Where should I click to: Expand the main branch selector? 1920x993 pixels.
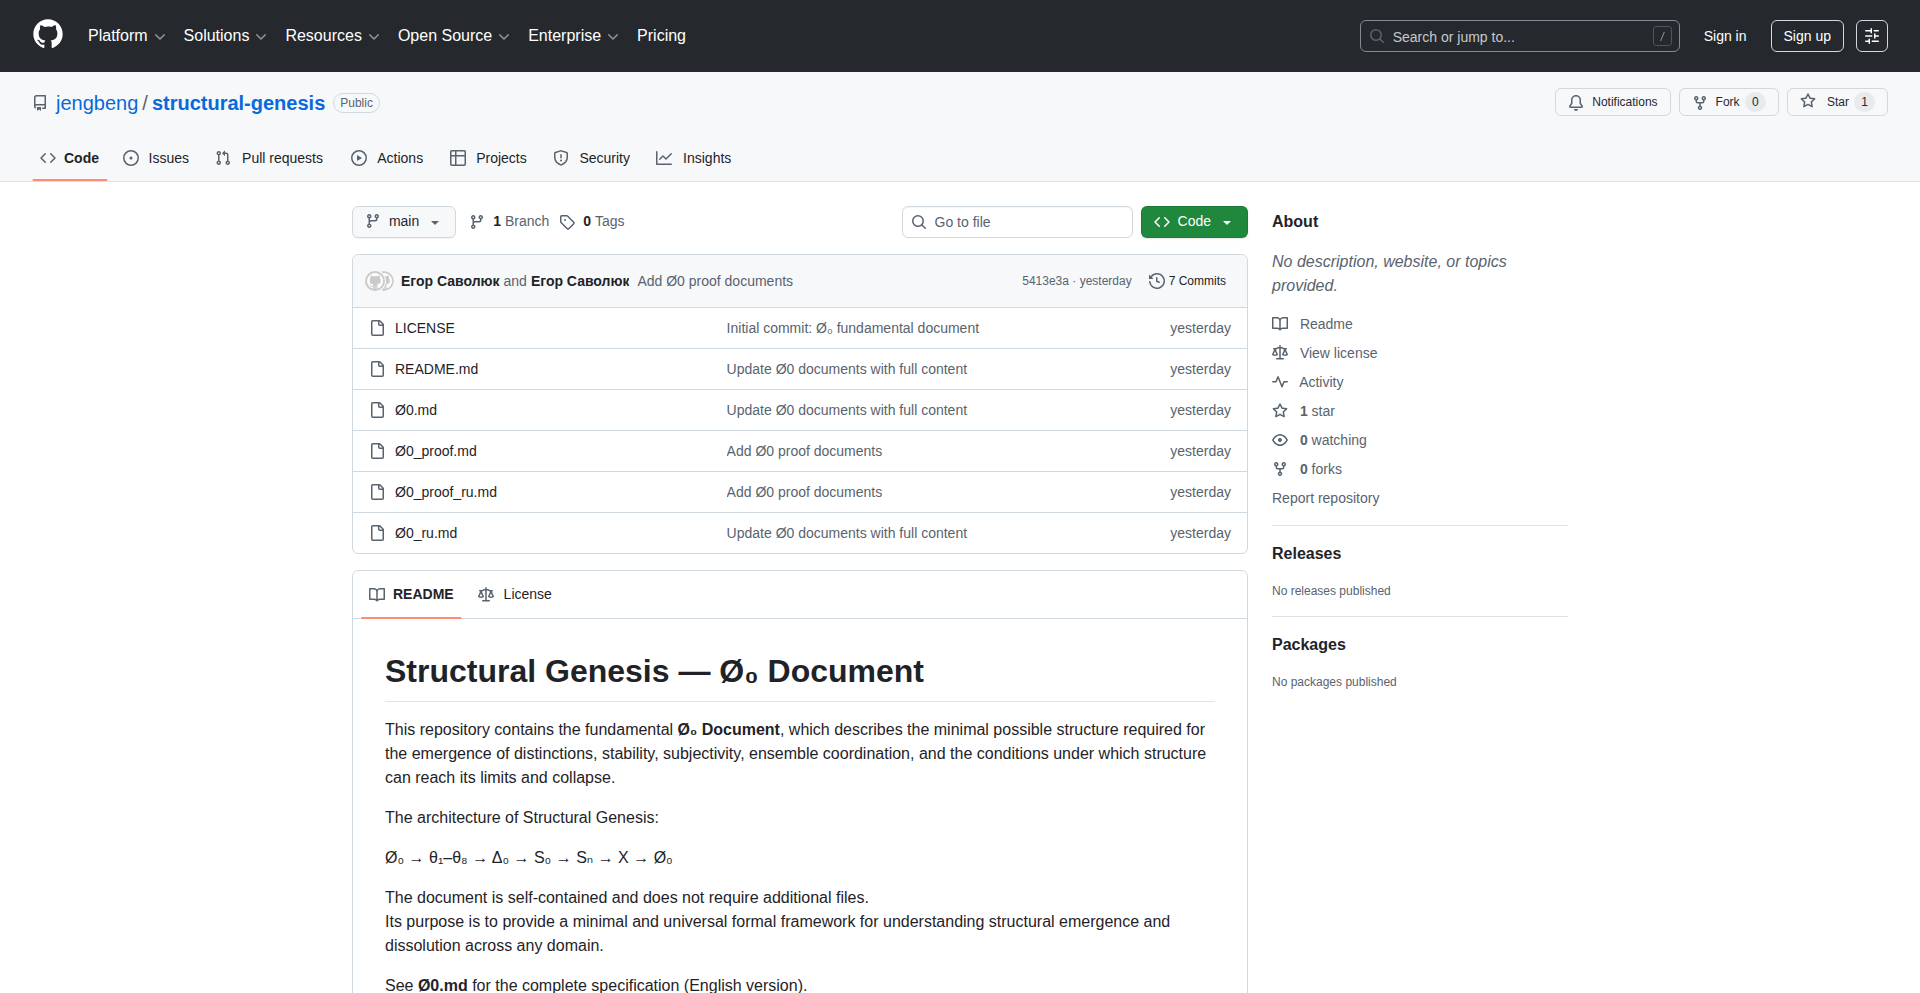point(403,222)
